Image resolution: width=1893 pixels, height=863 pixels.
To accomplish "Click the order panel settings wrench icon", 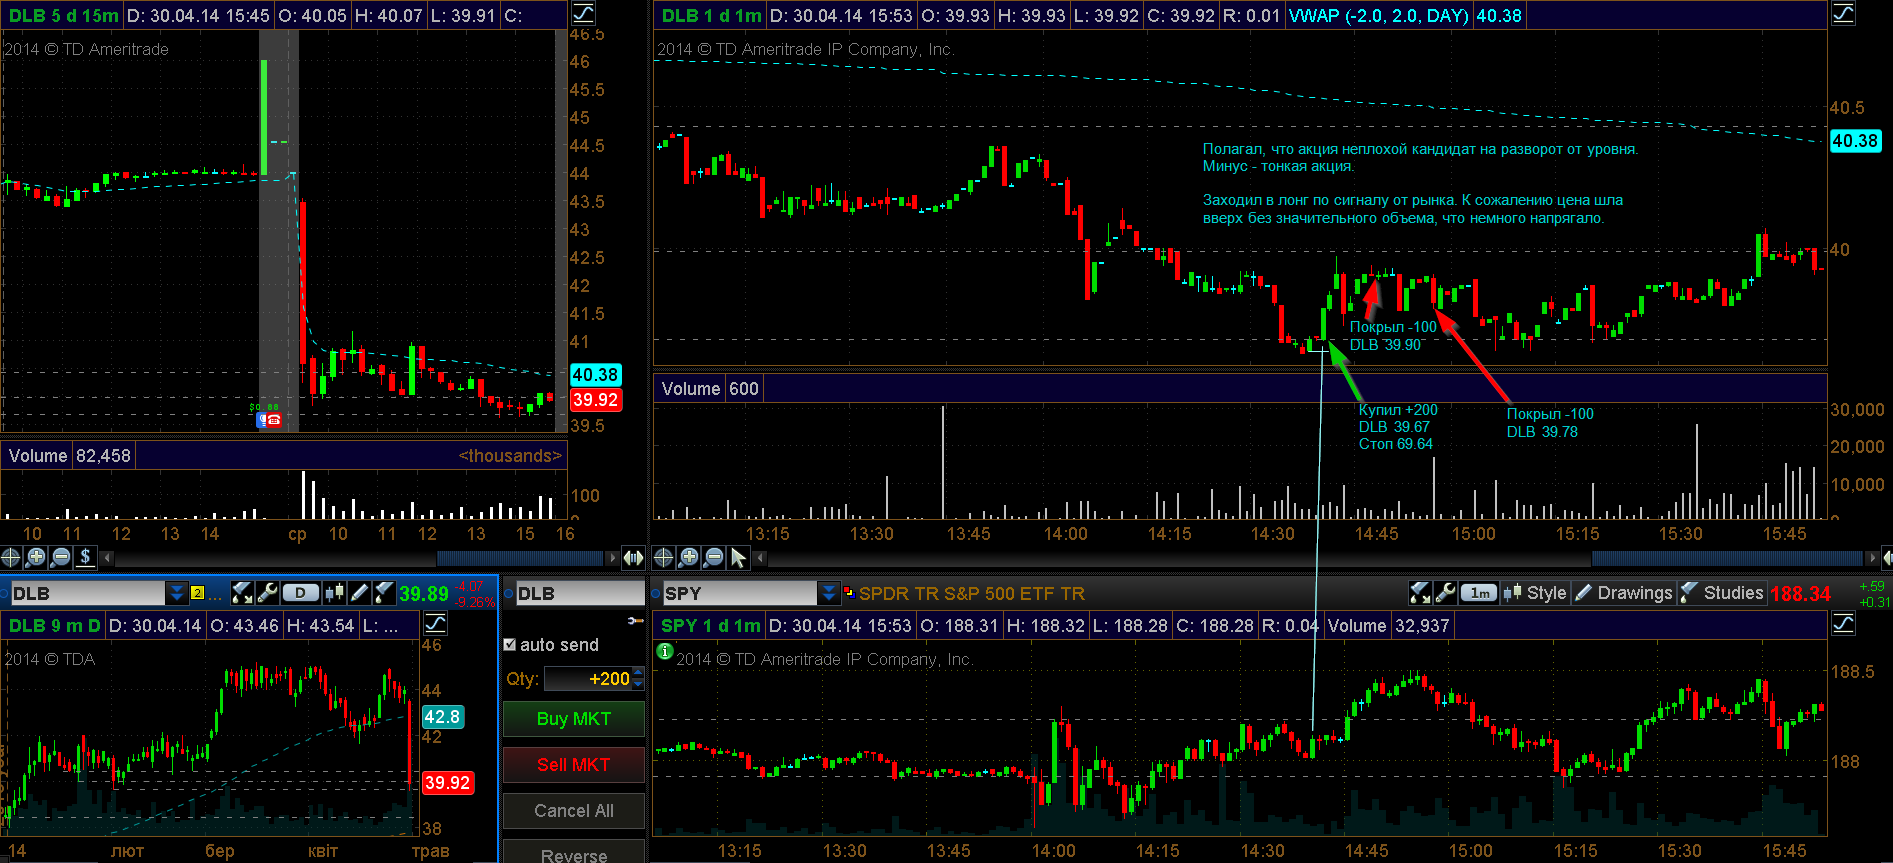I will click(635, 621).
